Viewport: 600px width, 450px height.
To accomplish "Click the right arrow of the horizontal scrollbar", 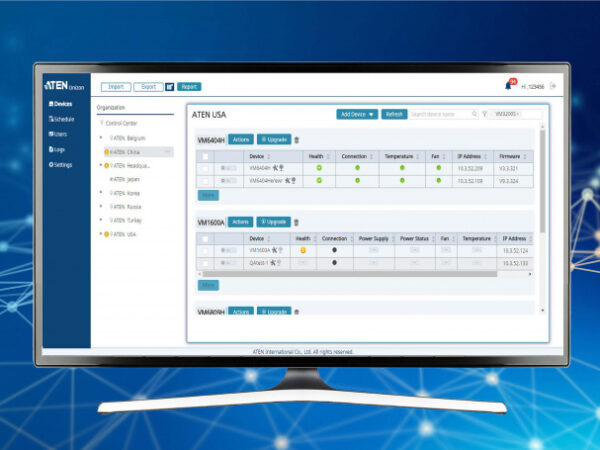I will pyautogui.click(x=530, y=274).
